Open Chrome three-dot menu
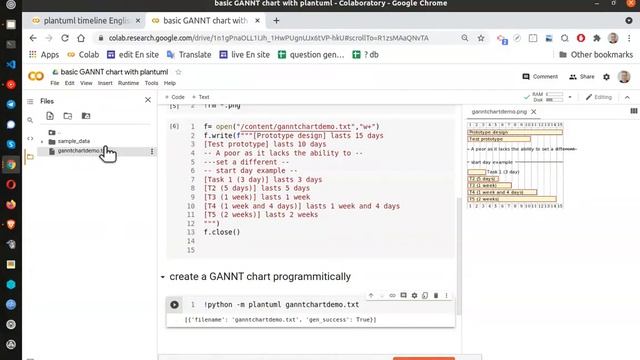The image size is (640, 360). [629, 38]
